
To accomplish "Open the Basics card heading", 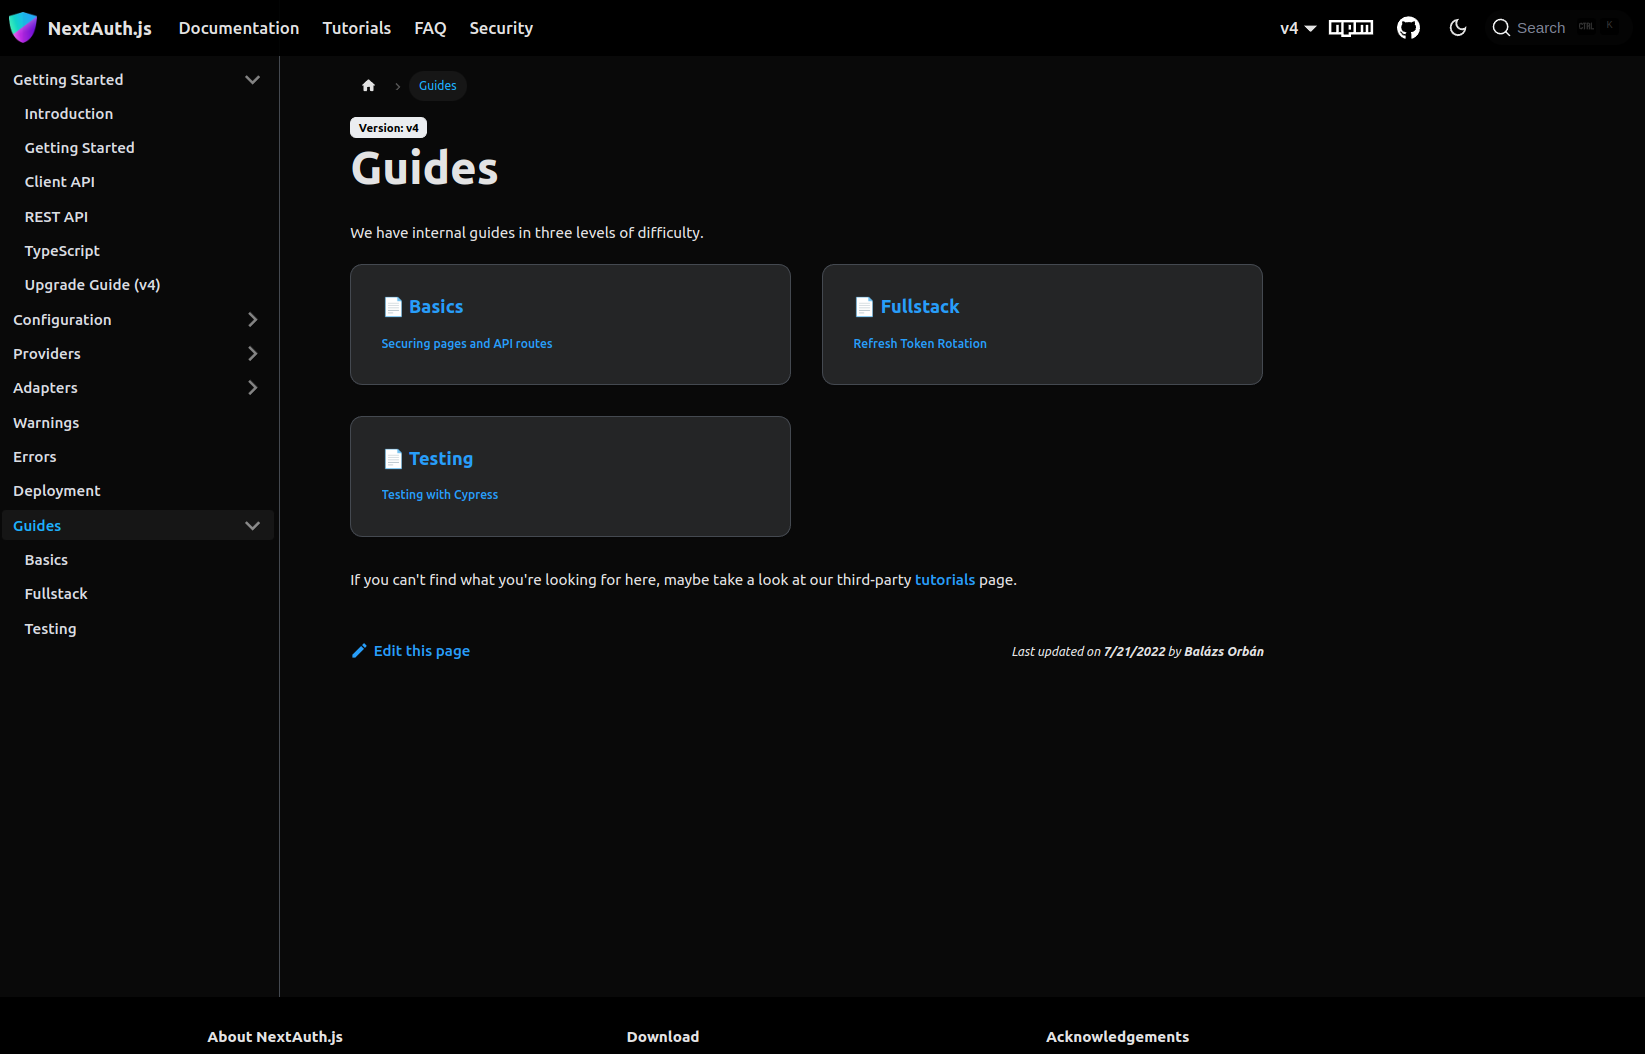I will (436, 307).
